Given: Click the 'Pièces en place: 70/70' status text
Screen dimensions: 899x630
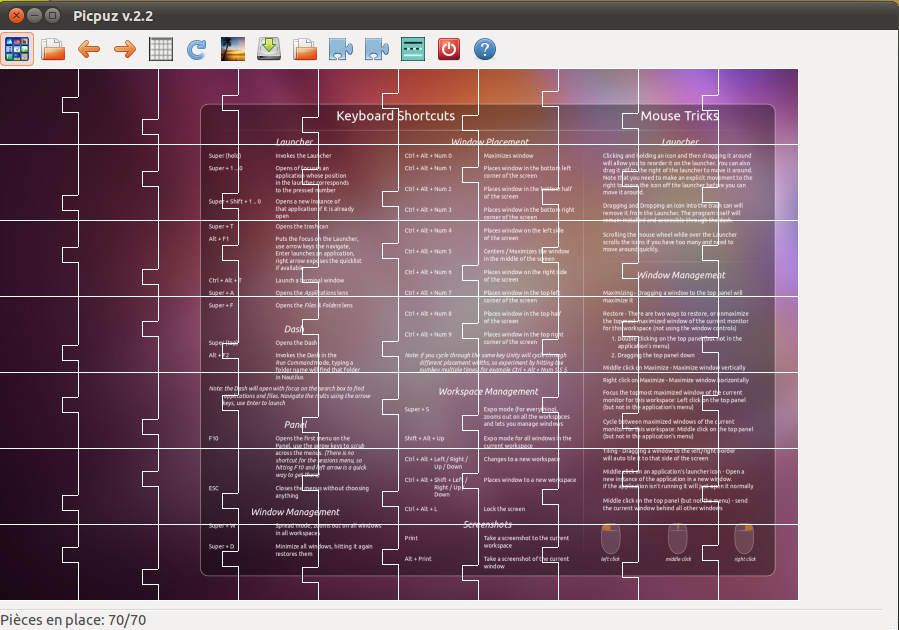Looking at the screenshot, I should point(73,620).
